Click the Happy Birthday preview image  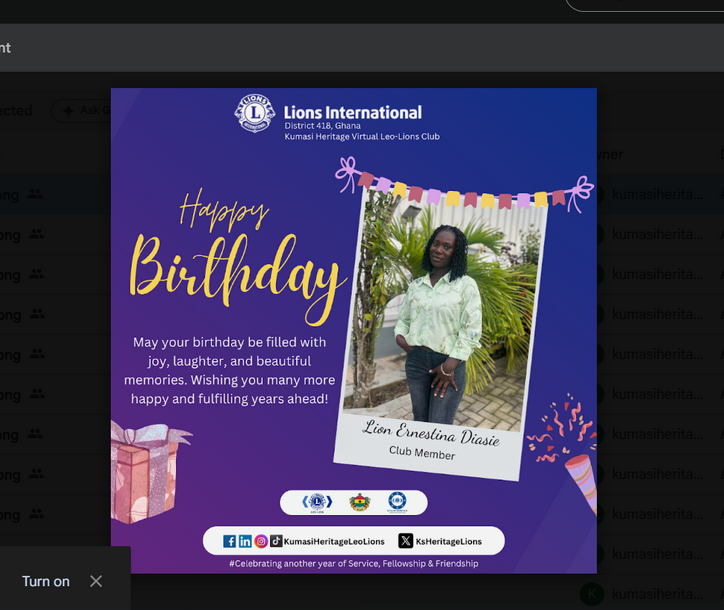point(354,331)
